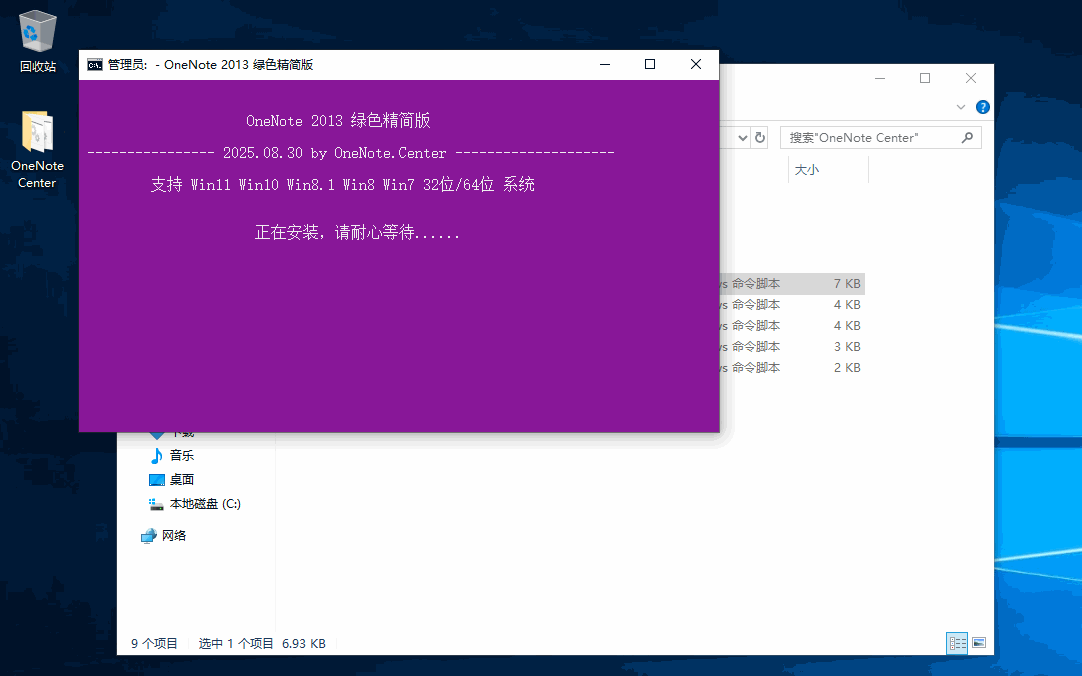Select the file row sized 2 KB
1082x676 pixels.
pos(791,368)
